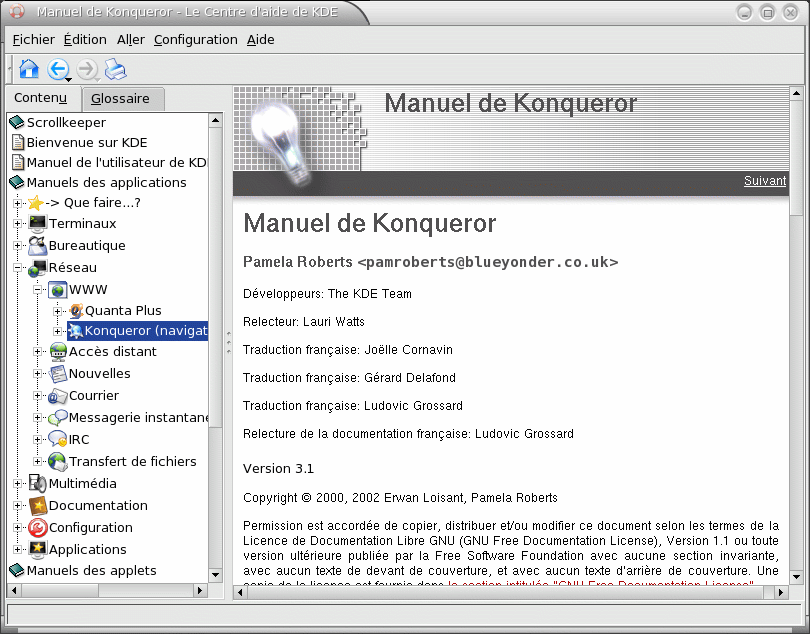
Task: Click the Messagerie instantanée chat icon
Action: point(58,417)
